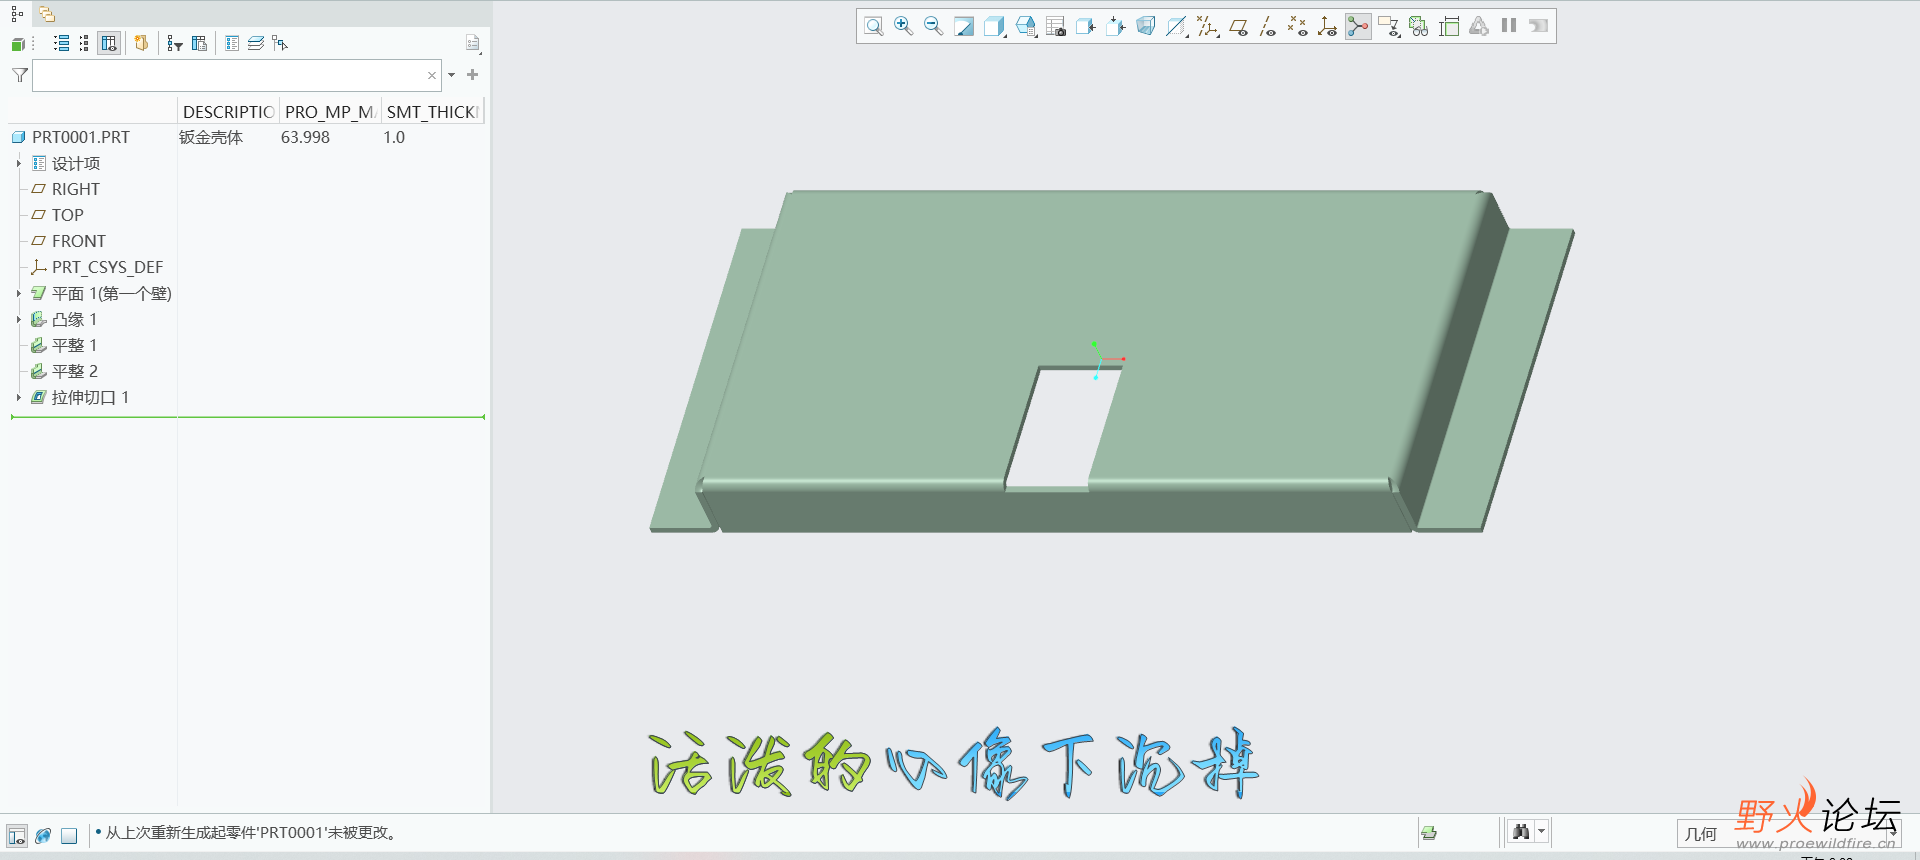
Task: Open the tree columns settings icon
Action: (x=199, y=44)
